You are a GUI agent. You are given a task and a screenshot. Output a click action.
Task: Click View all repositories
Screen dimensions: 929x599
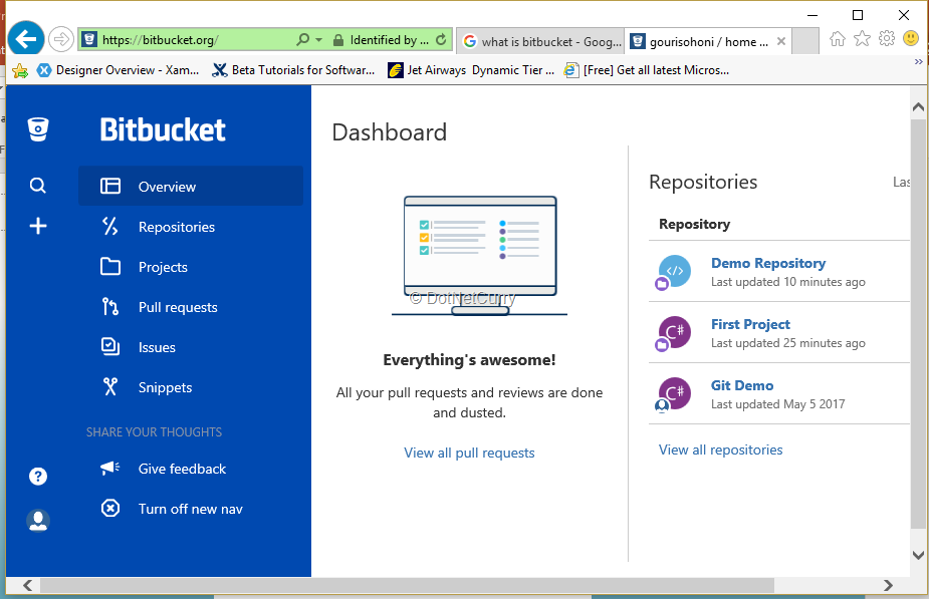click(x=719, y=449)
